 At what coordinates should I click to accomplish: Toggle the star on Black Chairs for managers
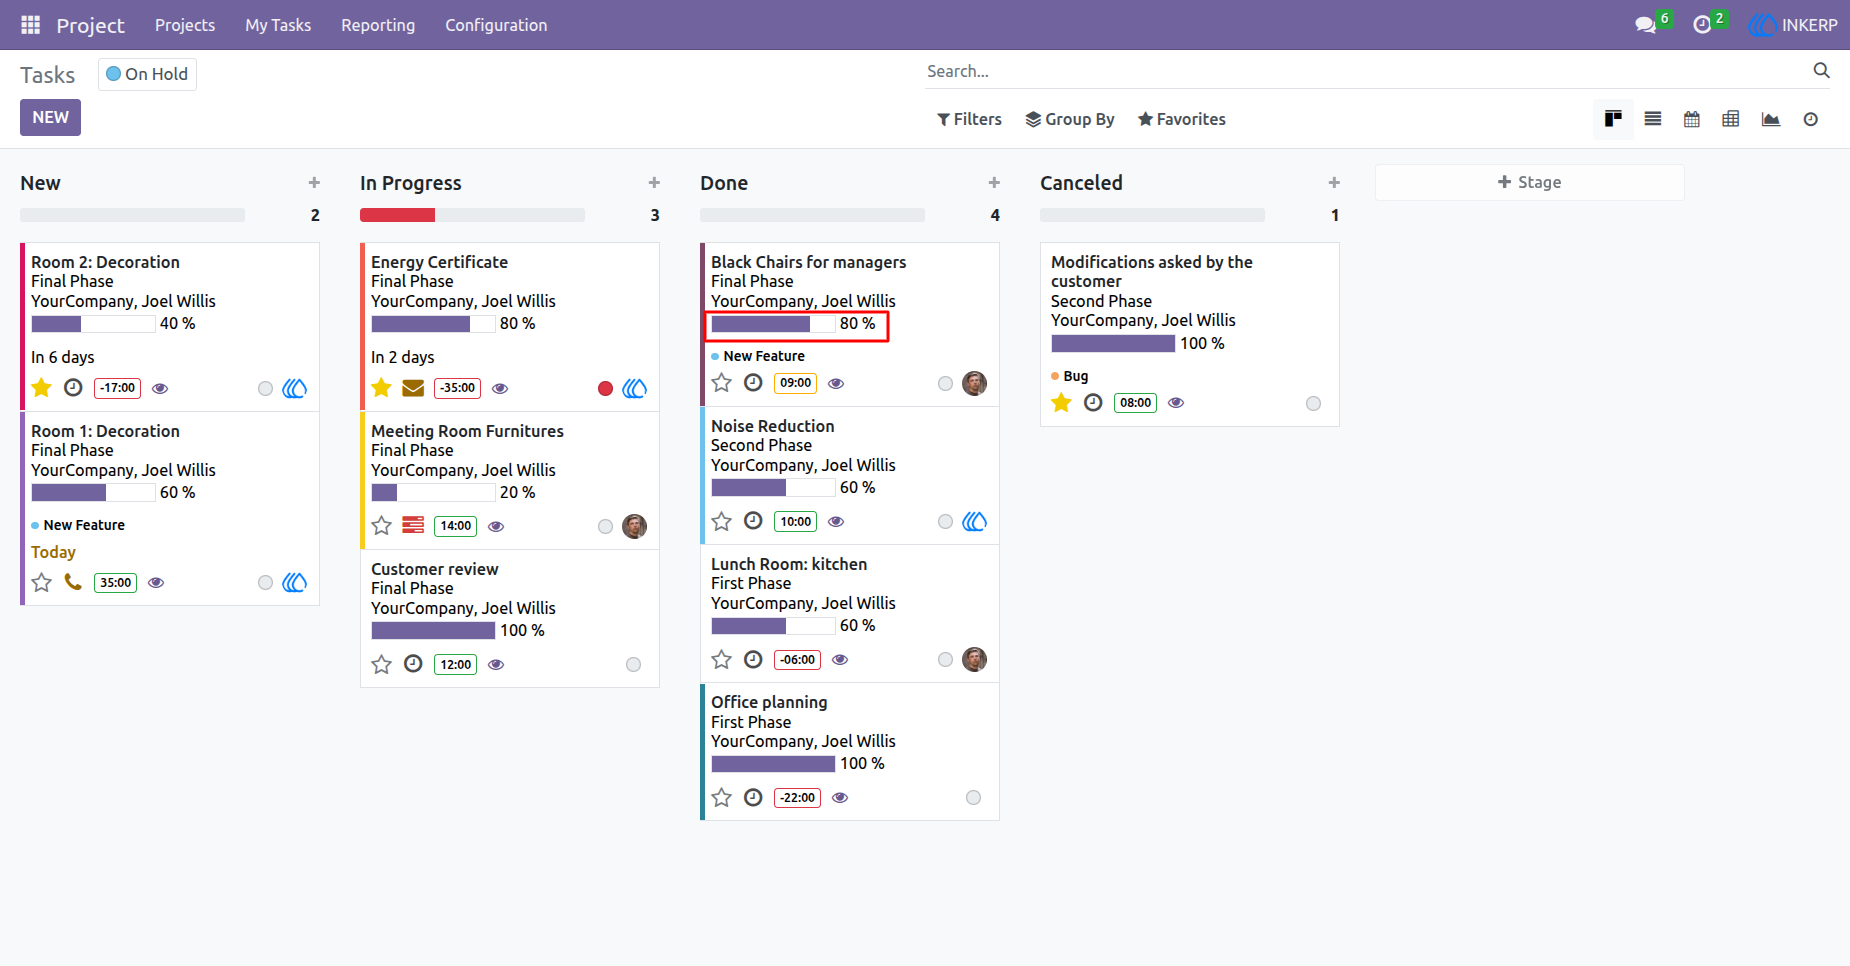(722, 383)
